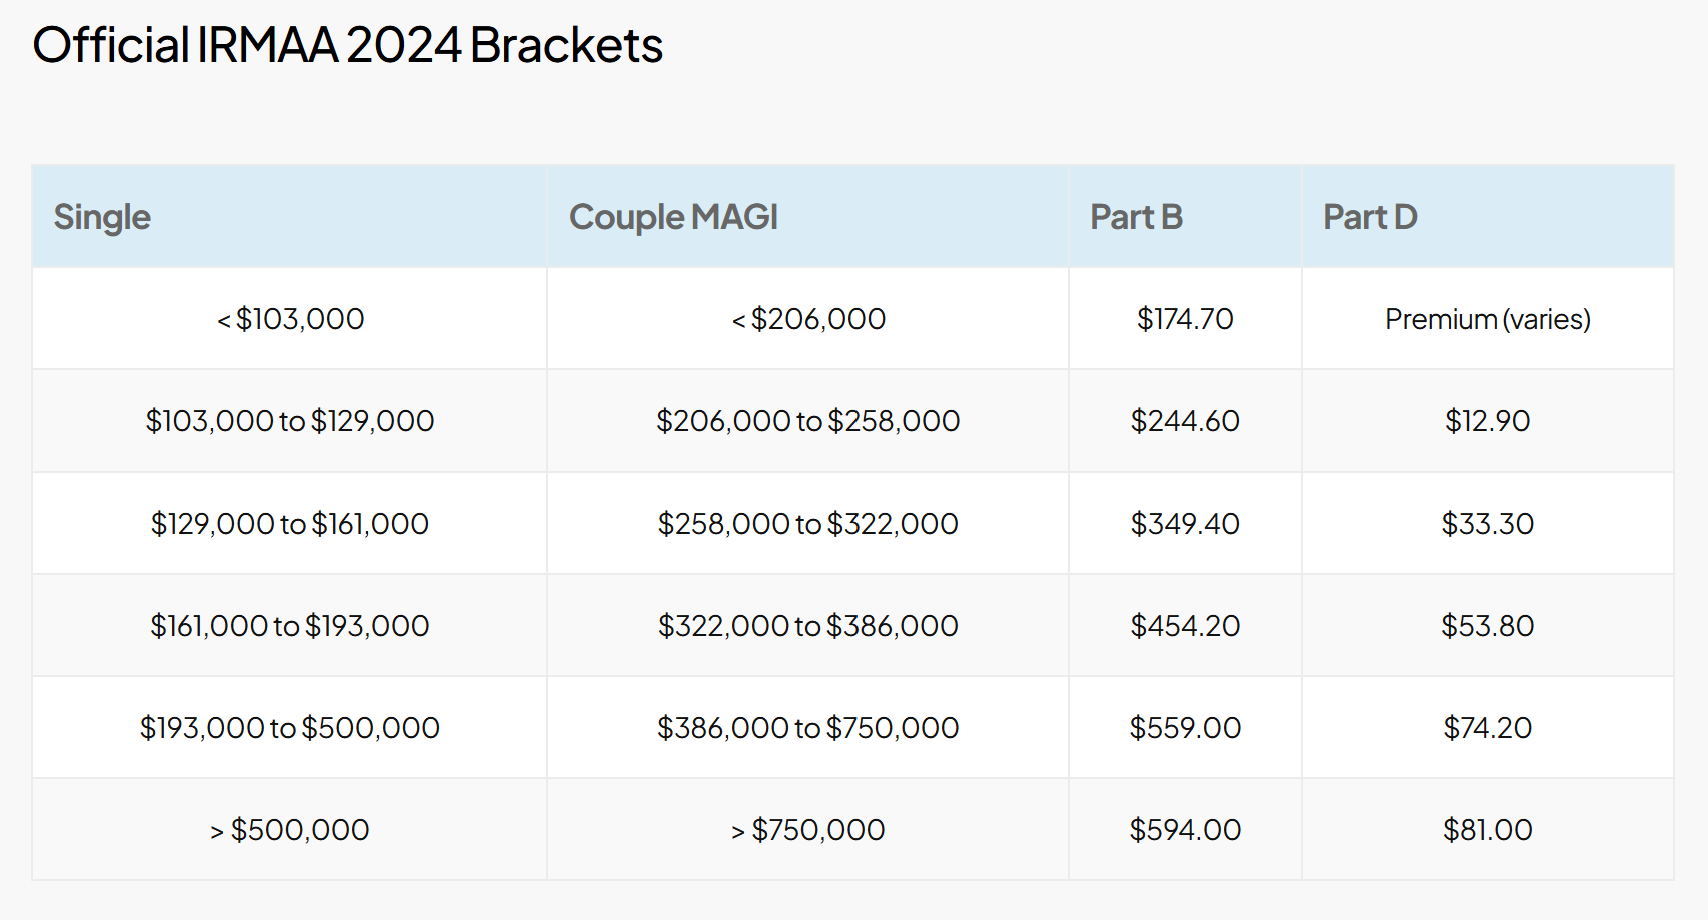Click the $559.00 Part B value
This screenshot has height=920, width=1708.
click(1185, 728)
